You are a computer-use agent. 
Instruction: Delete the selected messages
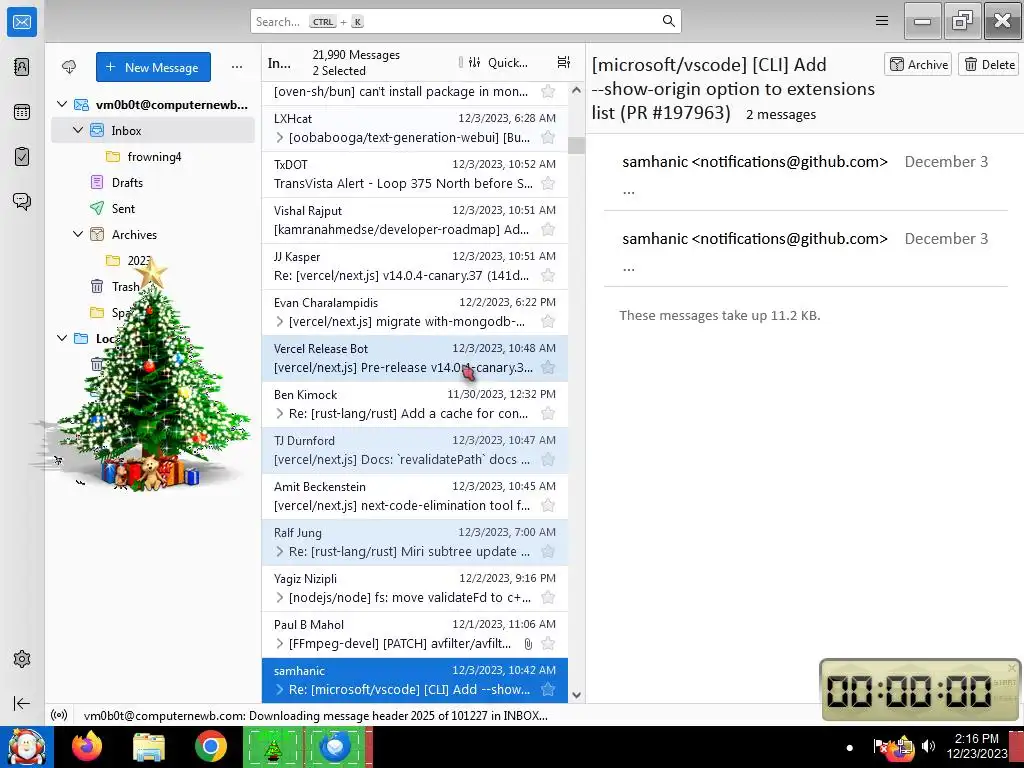click(x=989, y=64)
